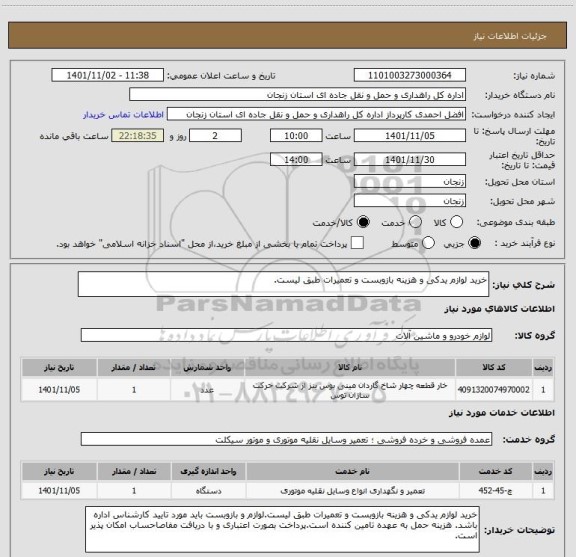Viewport: 576px width, 557px height.
Task: Click the request creator field افضل احمدی
Action: coord(316,115)
